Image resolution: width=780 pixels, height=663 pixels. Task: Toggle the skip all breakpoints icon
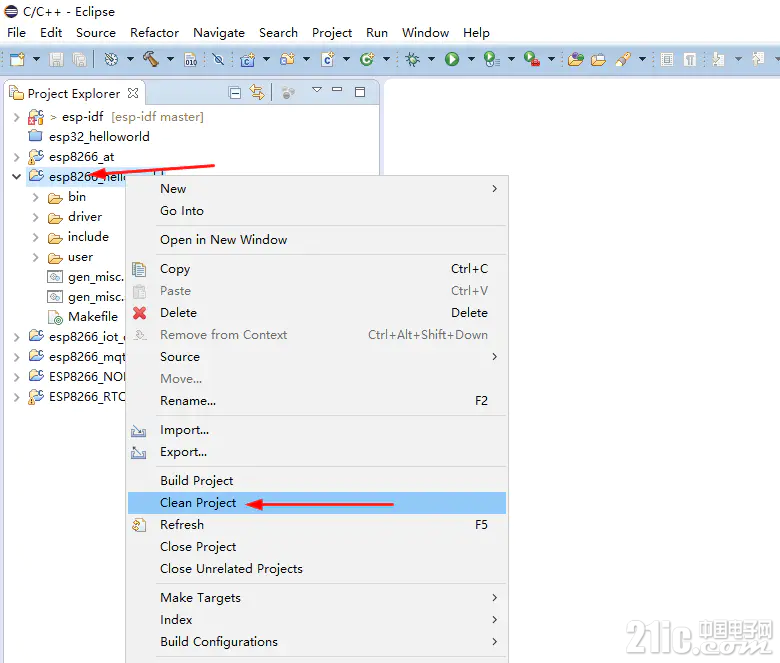218,60
